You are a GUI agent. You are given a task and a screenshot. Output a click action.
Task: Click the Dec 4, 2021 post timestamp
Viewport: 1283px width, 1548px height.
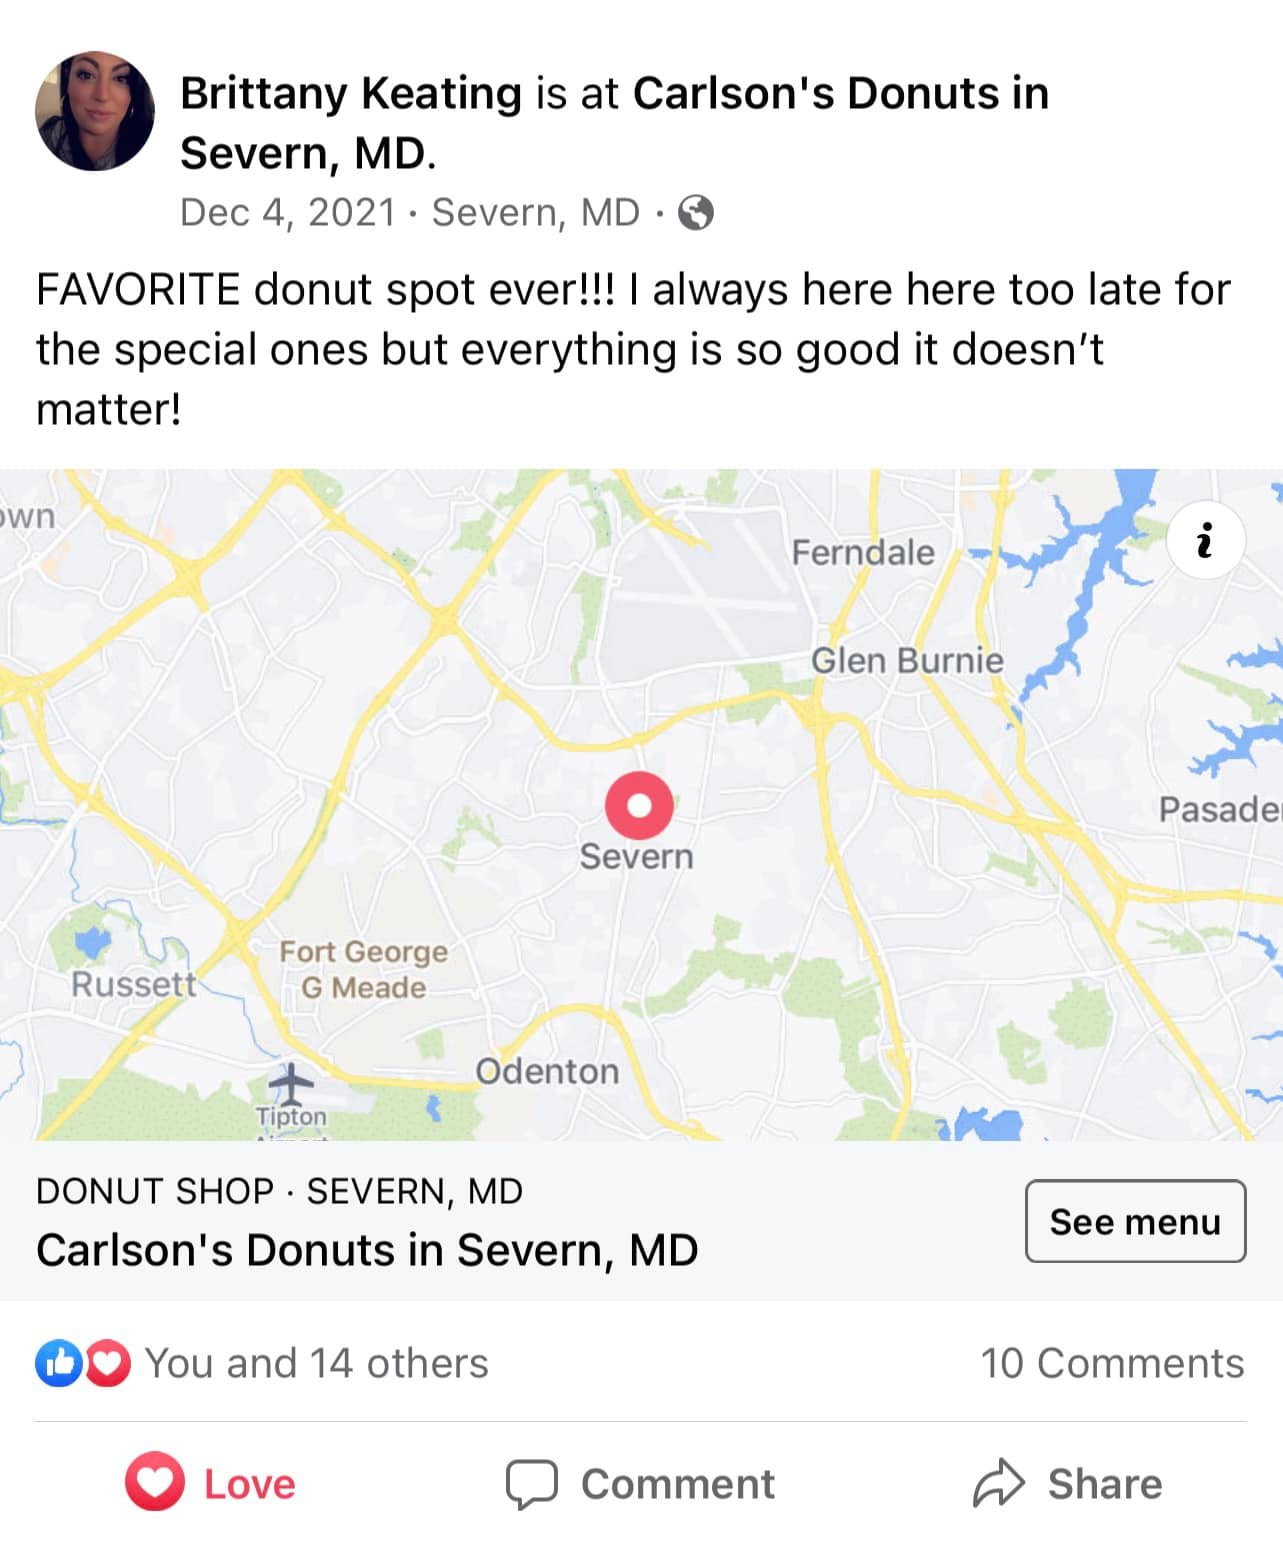click(x=288, y=213)
